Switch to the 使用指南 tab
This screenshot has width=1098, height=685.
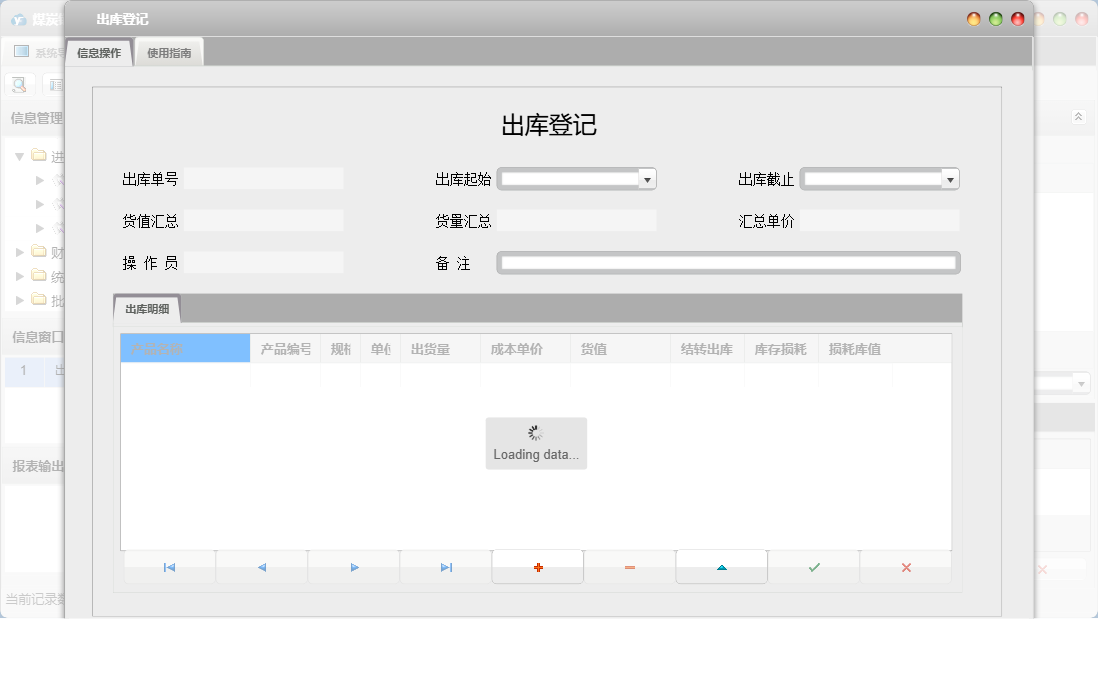(168, 50)
